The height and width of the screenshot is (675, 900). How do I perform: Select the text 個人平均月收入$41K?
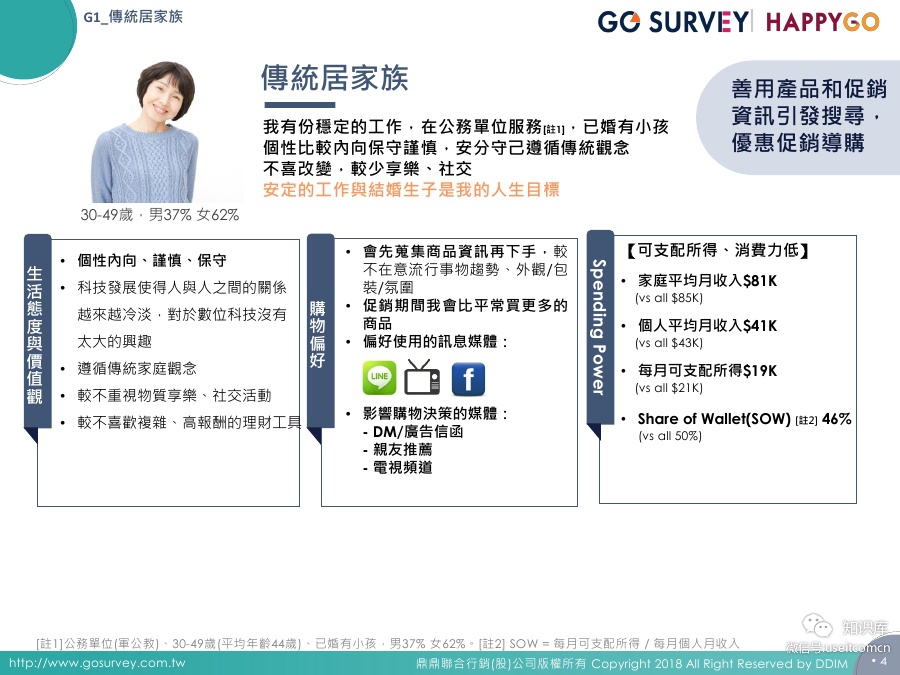(707, 325)
